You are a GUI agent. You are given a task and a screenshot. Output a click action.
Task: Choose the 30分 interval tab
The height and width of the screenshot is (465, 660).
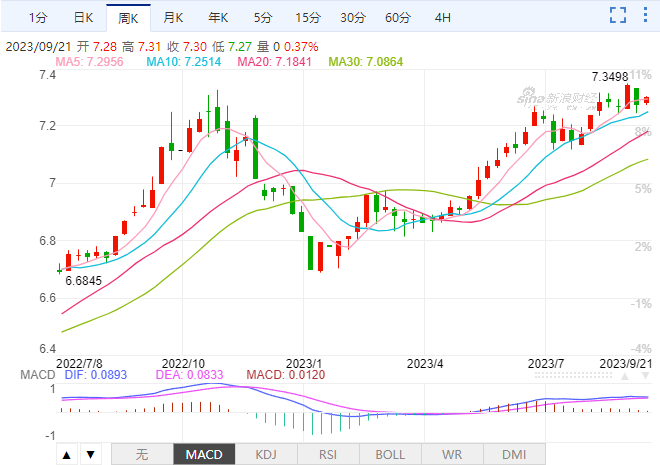tap(352, 17)
